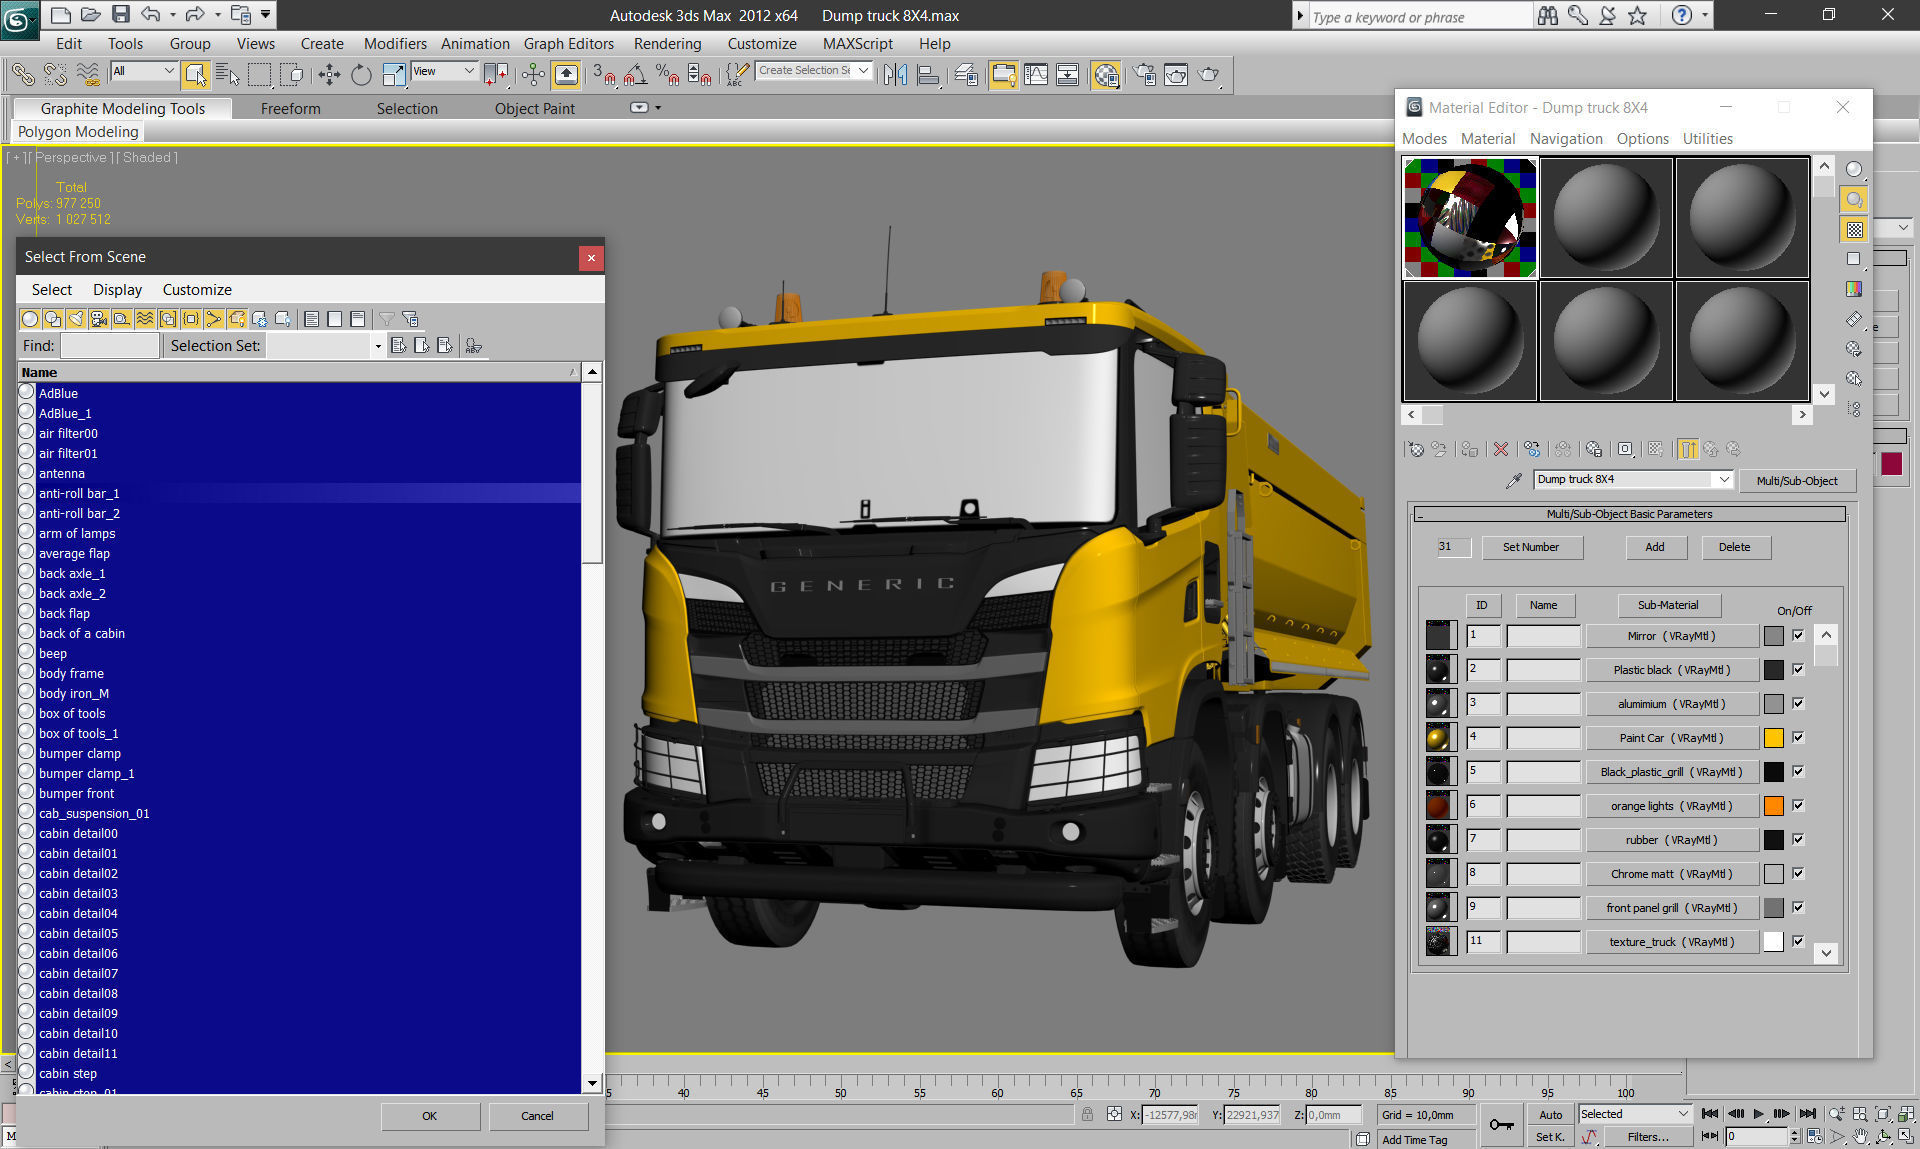Click Paint Car yellow color swatch
The width and height of the screenshot is (1920, 1149).
pos(1774,738)
